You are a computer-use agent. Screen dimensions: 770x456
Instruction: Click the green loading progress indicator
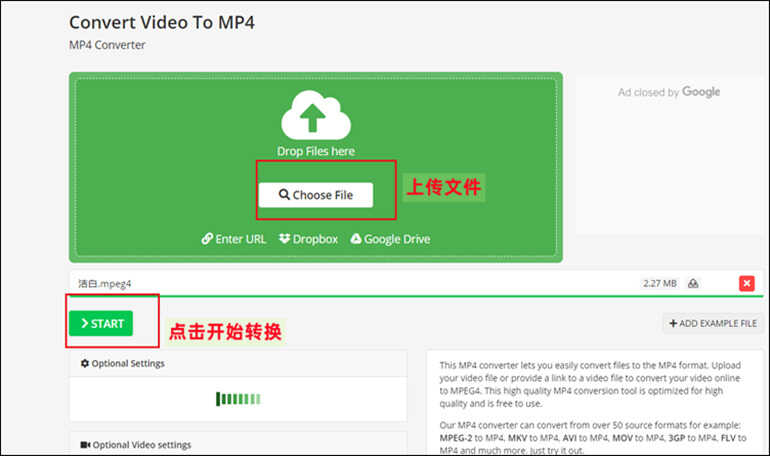(238, 399)
